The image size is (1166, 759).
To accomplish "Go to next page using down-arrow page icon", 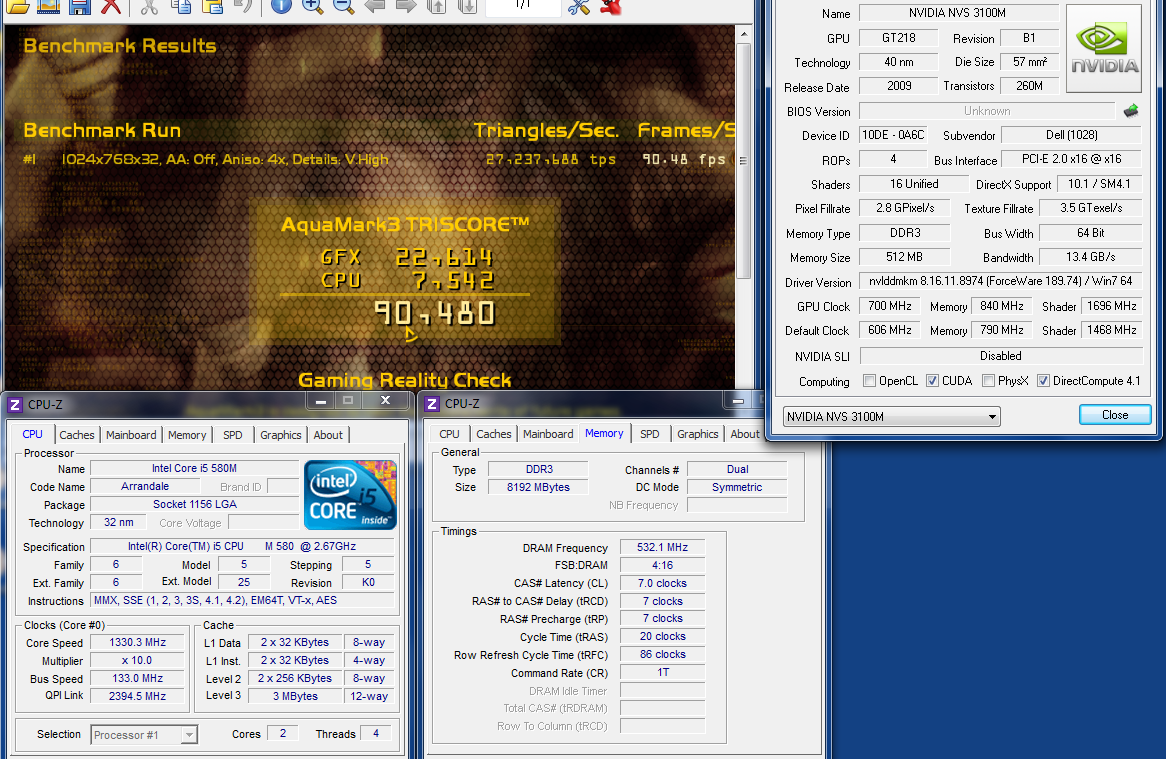I will 466,7.
